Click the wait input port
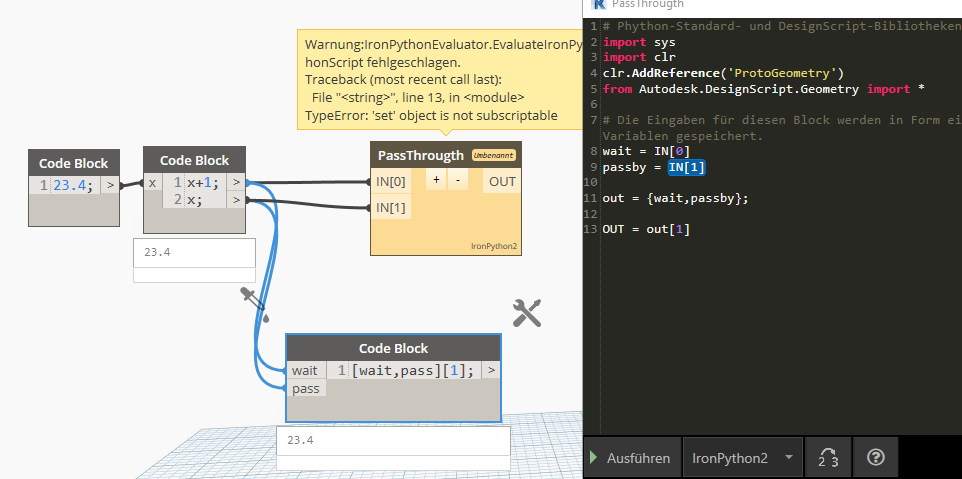Viewport: 962px width, 479px height. point(304,370)
